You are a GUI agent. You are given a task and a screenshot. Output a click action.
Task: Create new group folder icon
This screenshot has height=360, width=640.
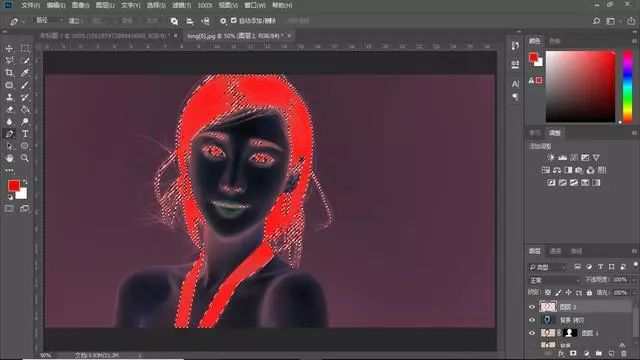click(x=599, y=353)
